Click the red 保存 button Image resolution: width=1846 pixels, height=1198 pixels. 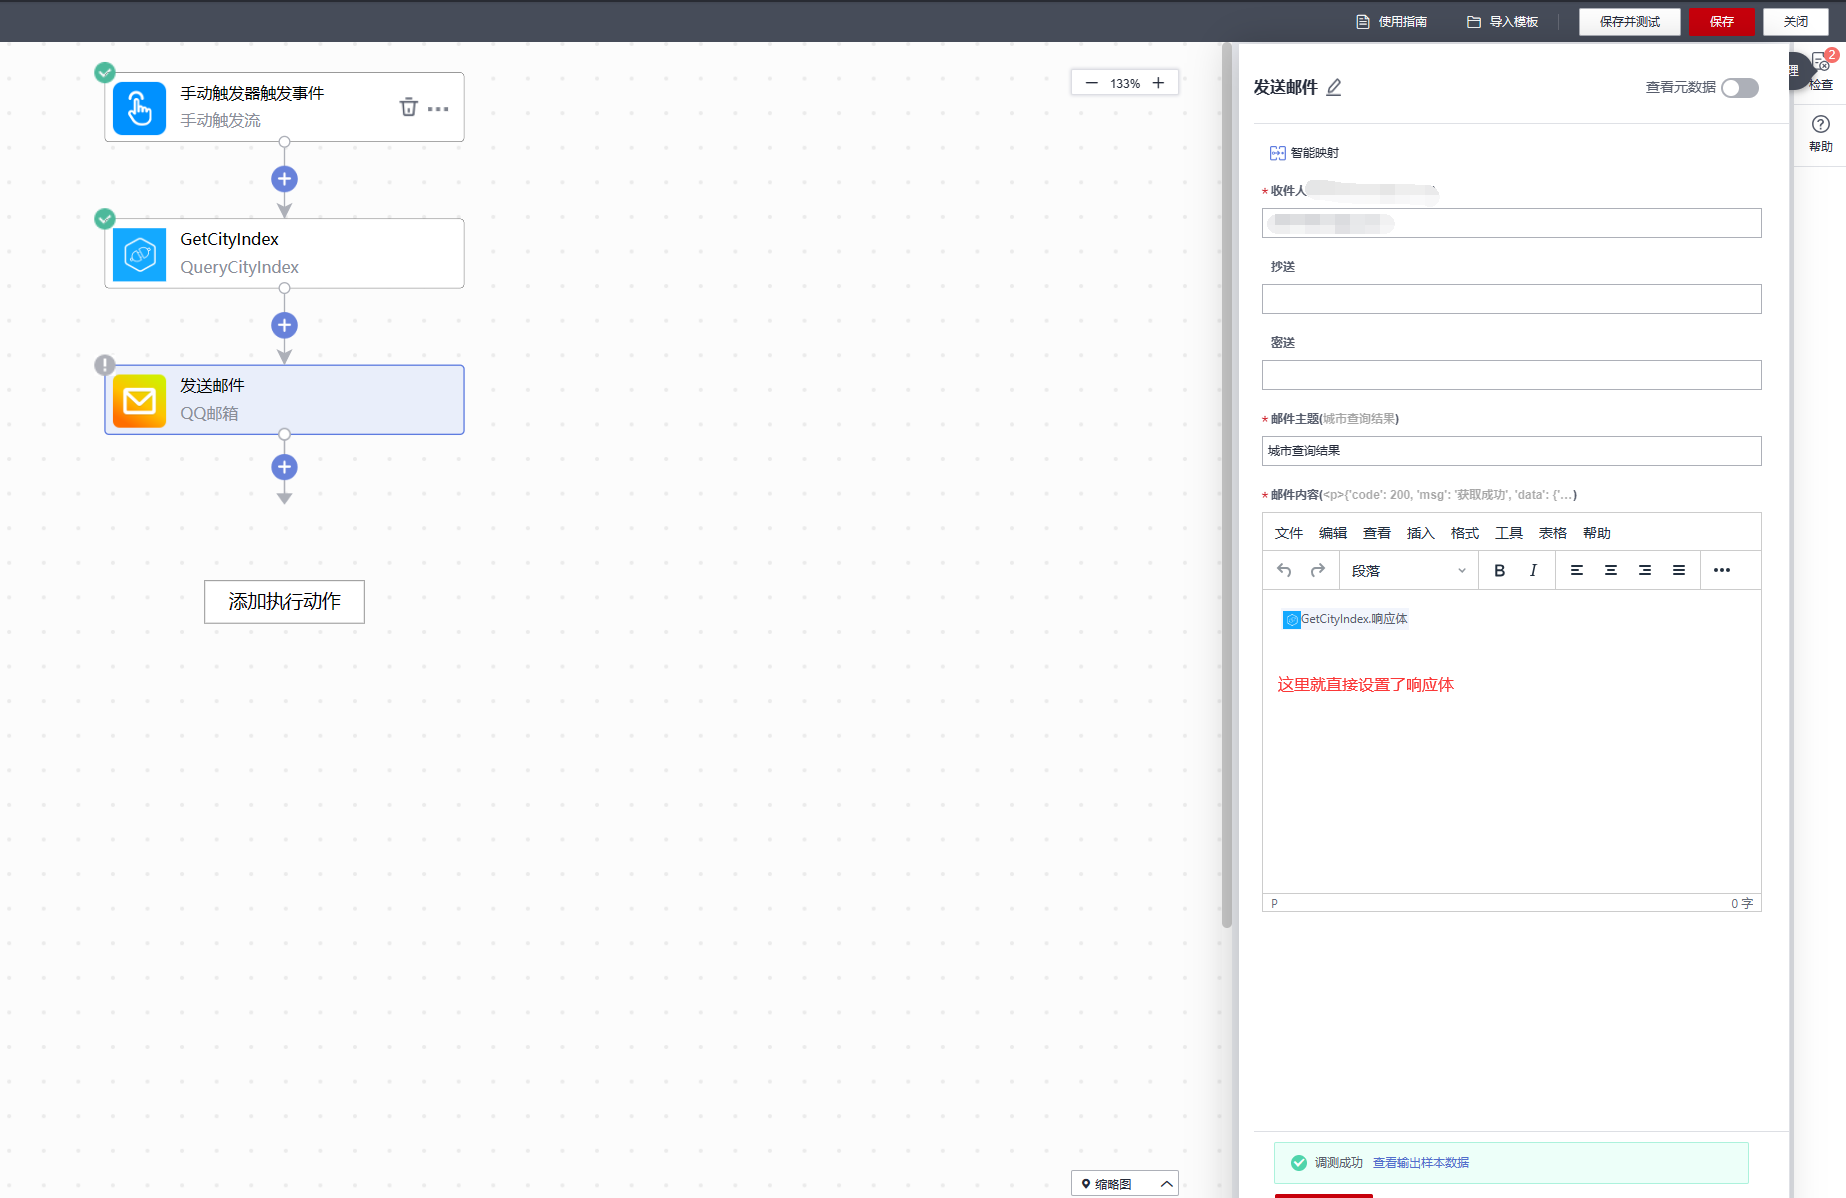click(x=1722, y=22)
